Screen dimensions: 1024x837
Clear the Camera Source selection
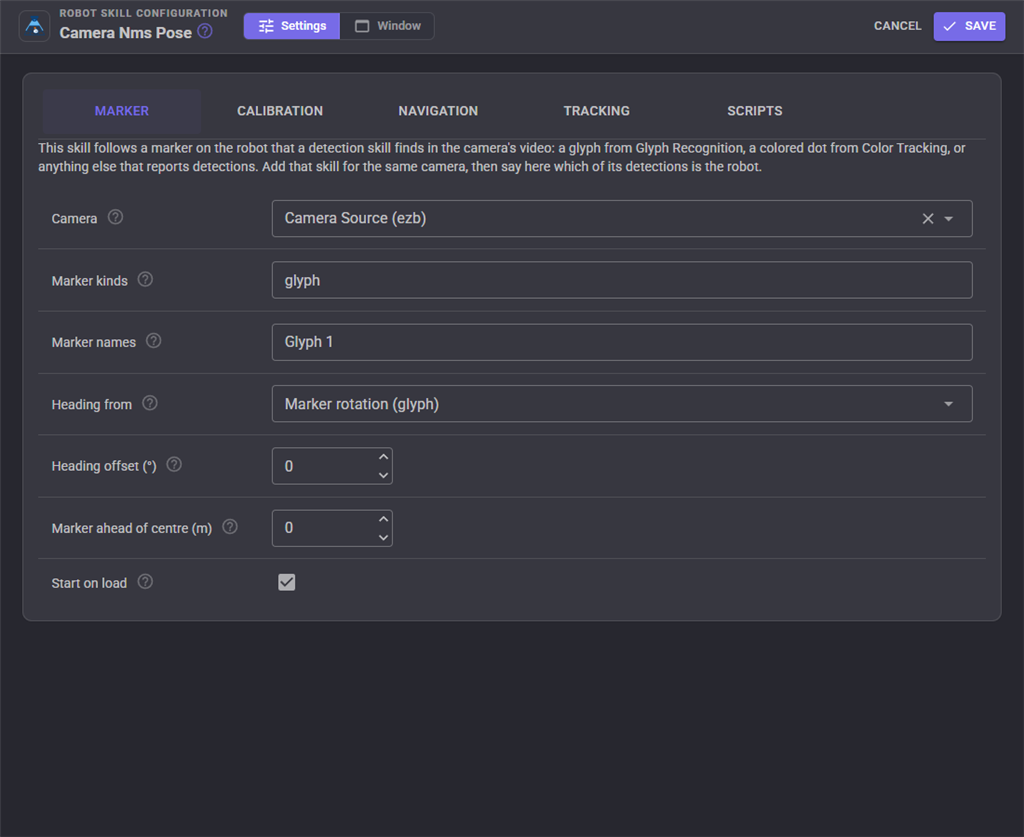(928, 219)
